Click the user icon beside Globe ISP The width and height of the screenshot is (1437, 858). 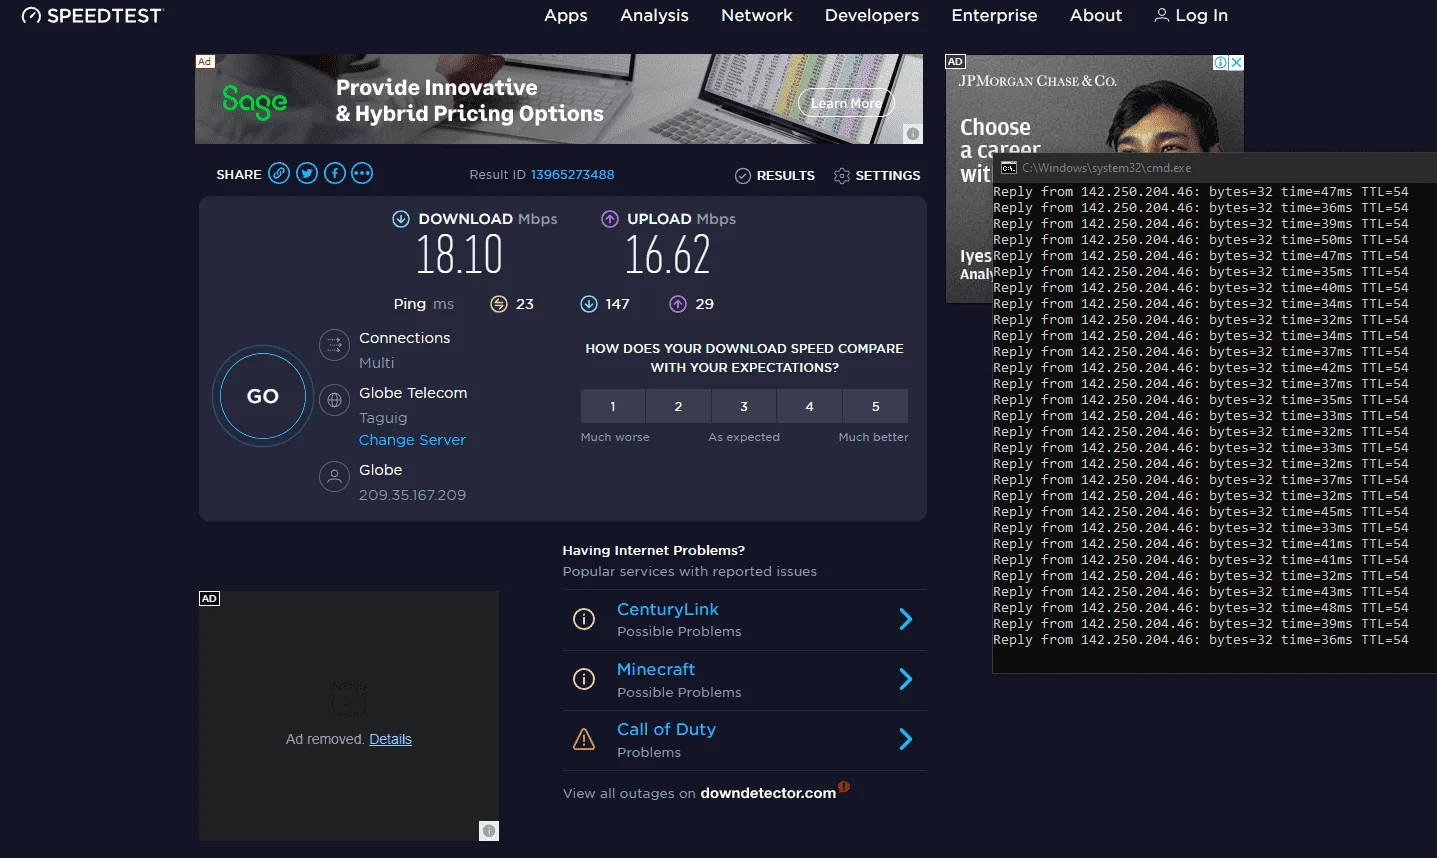(x=334, y=477)
